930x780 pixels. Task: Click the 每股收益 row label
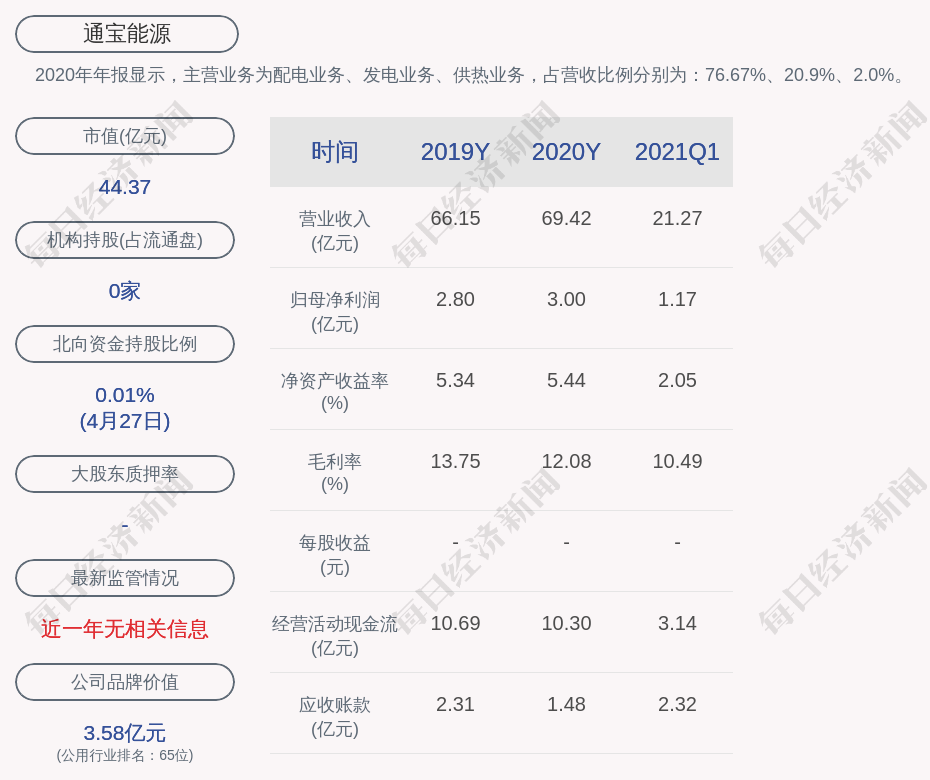tap(335, 555)
